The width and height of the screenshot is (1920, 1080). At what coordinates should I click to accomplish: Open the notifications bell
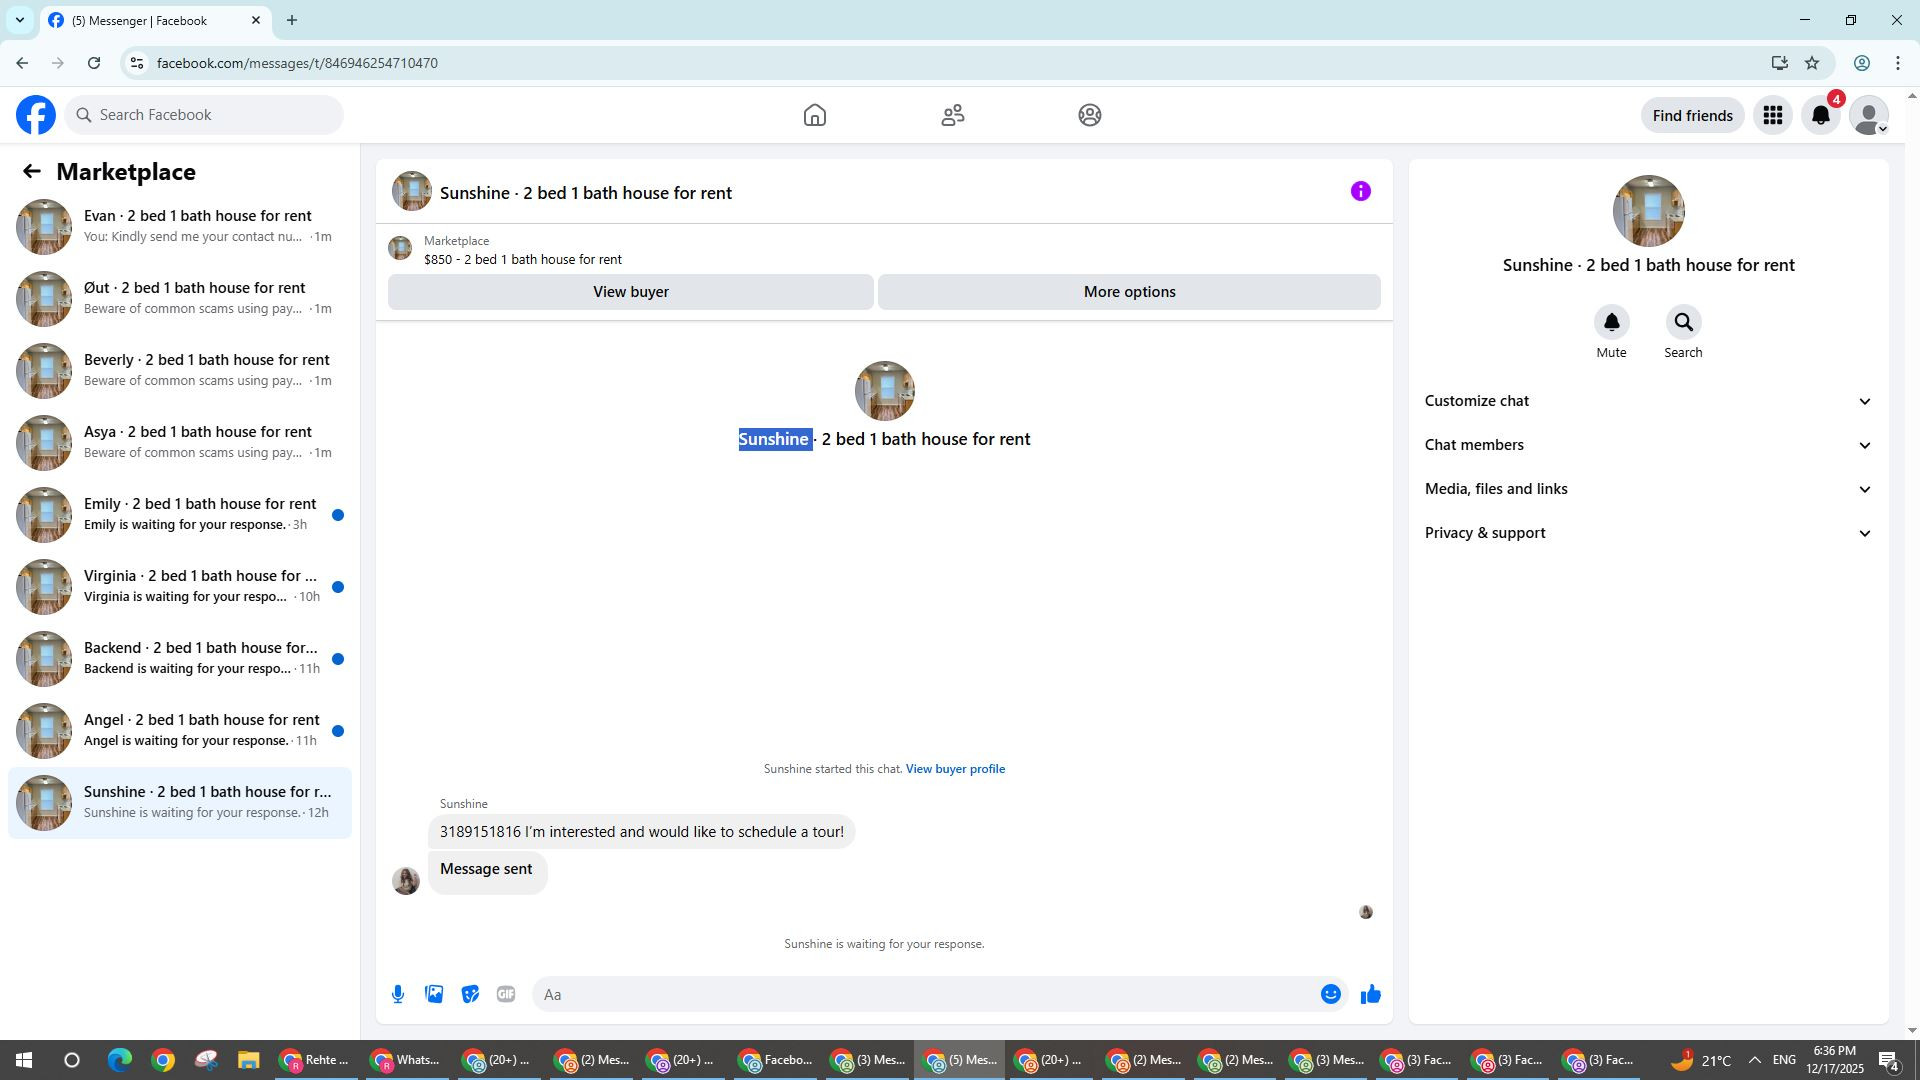[x=1821, y=116]
